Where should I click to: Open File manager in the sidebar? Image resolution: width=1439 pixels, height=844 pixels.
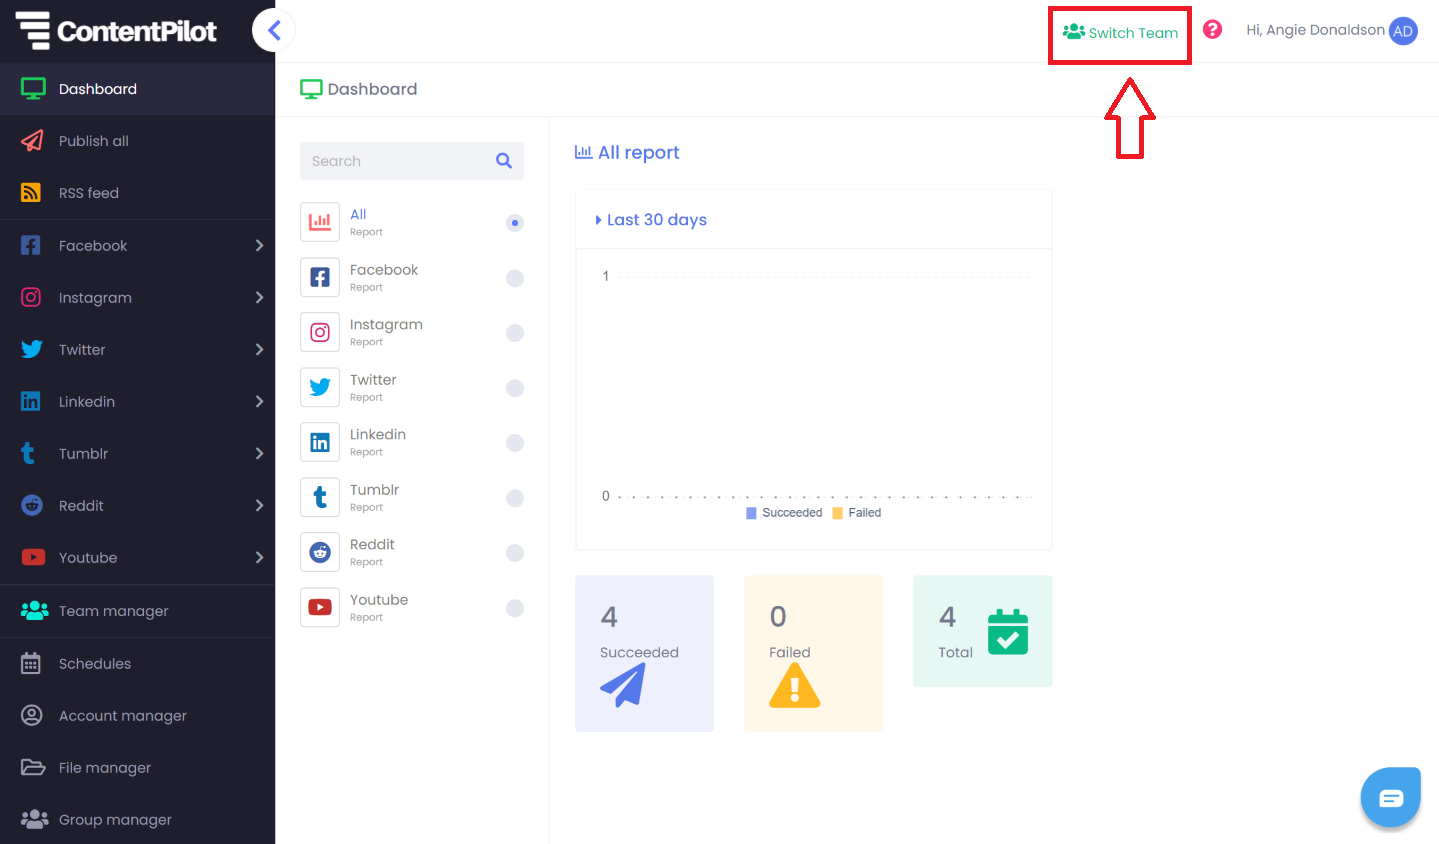137,767
